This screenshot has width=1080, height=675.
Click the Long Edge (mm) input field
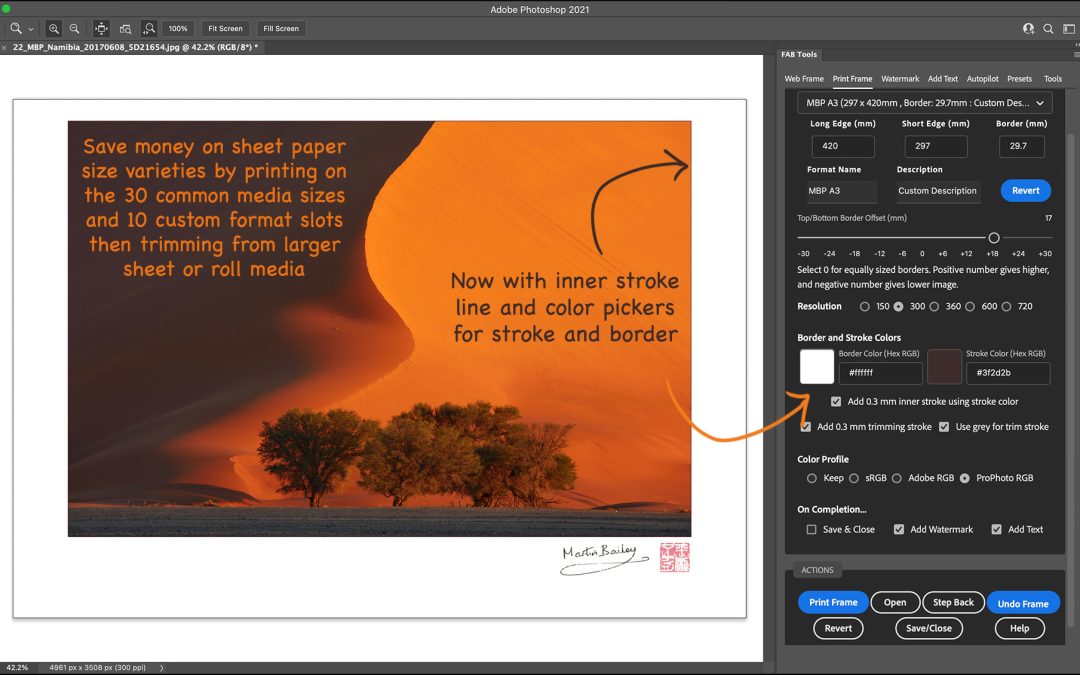pos(842,146)
